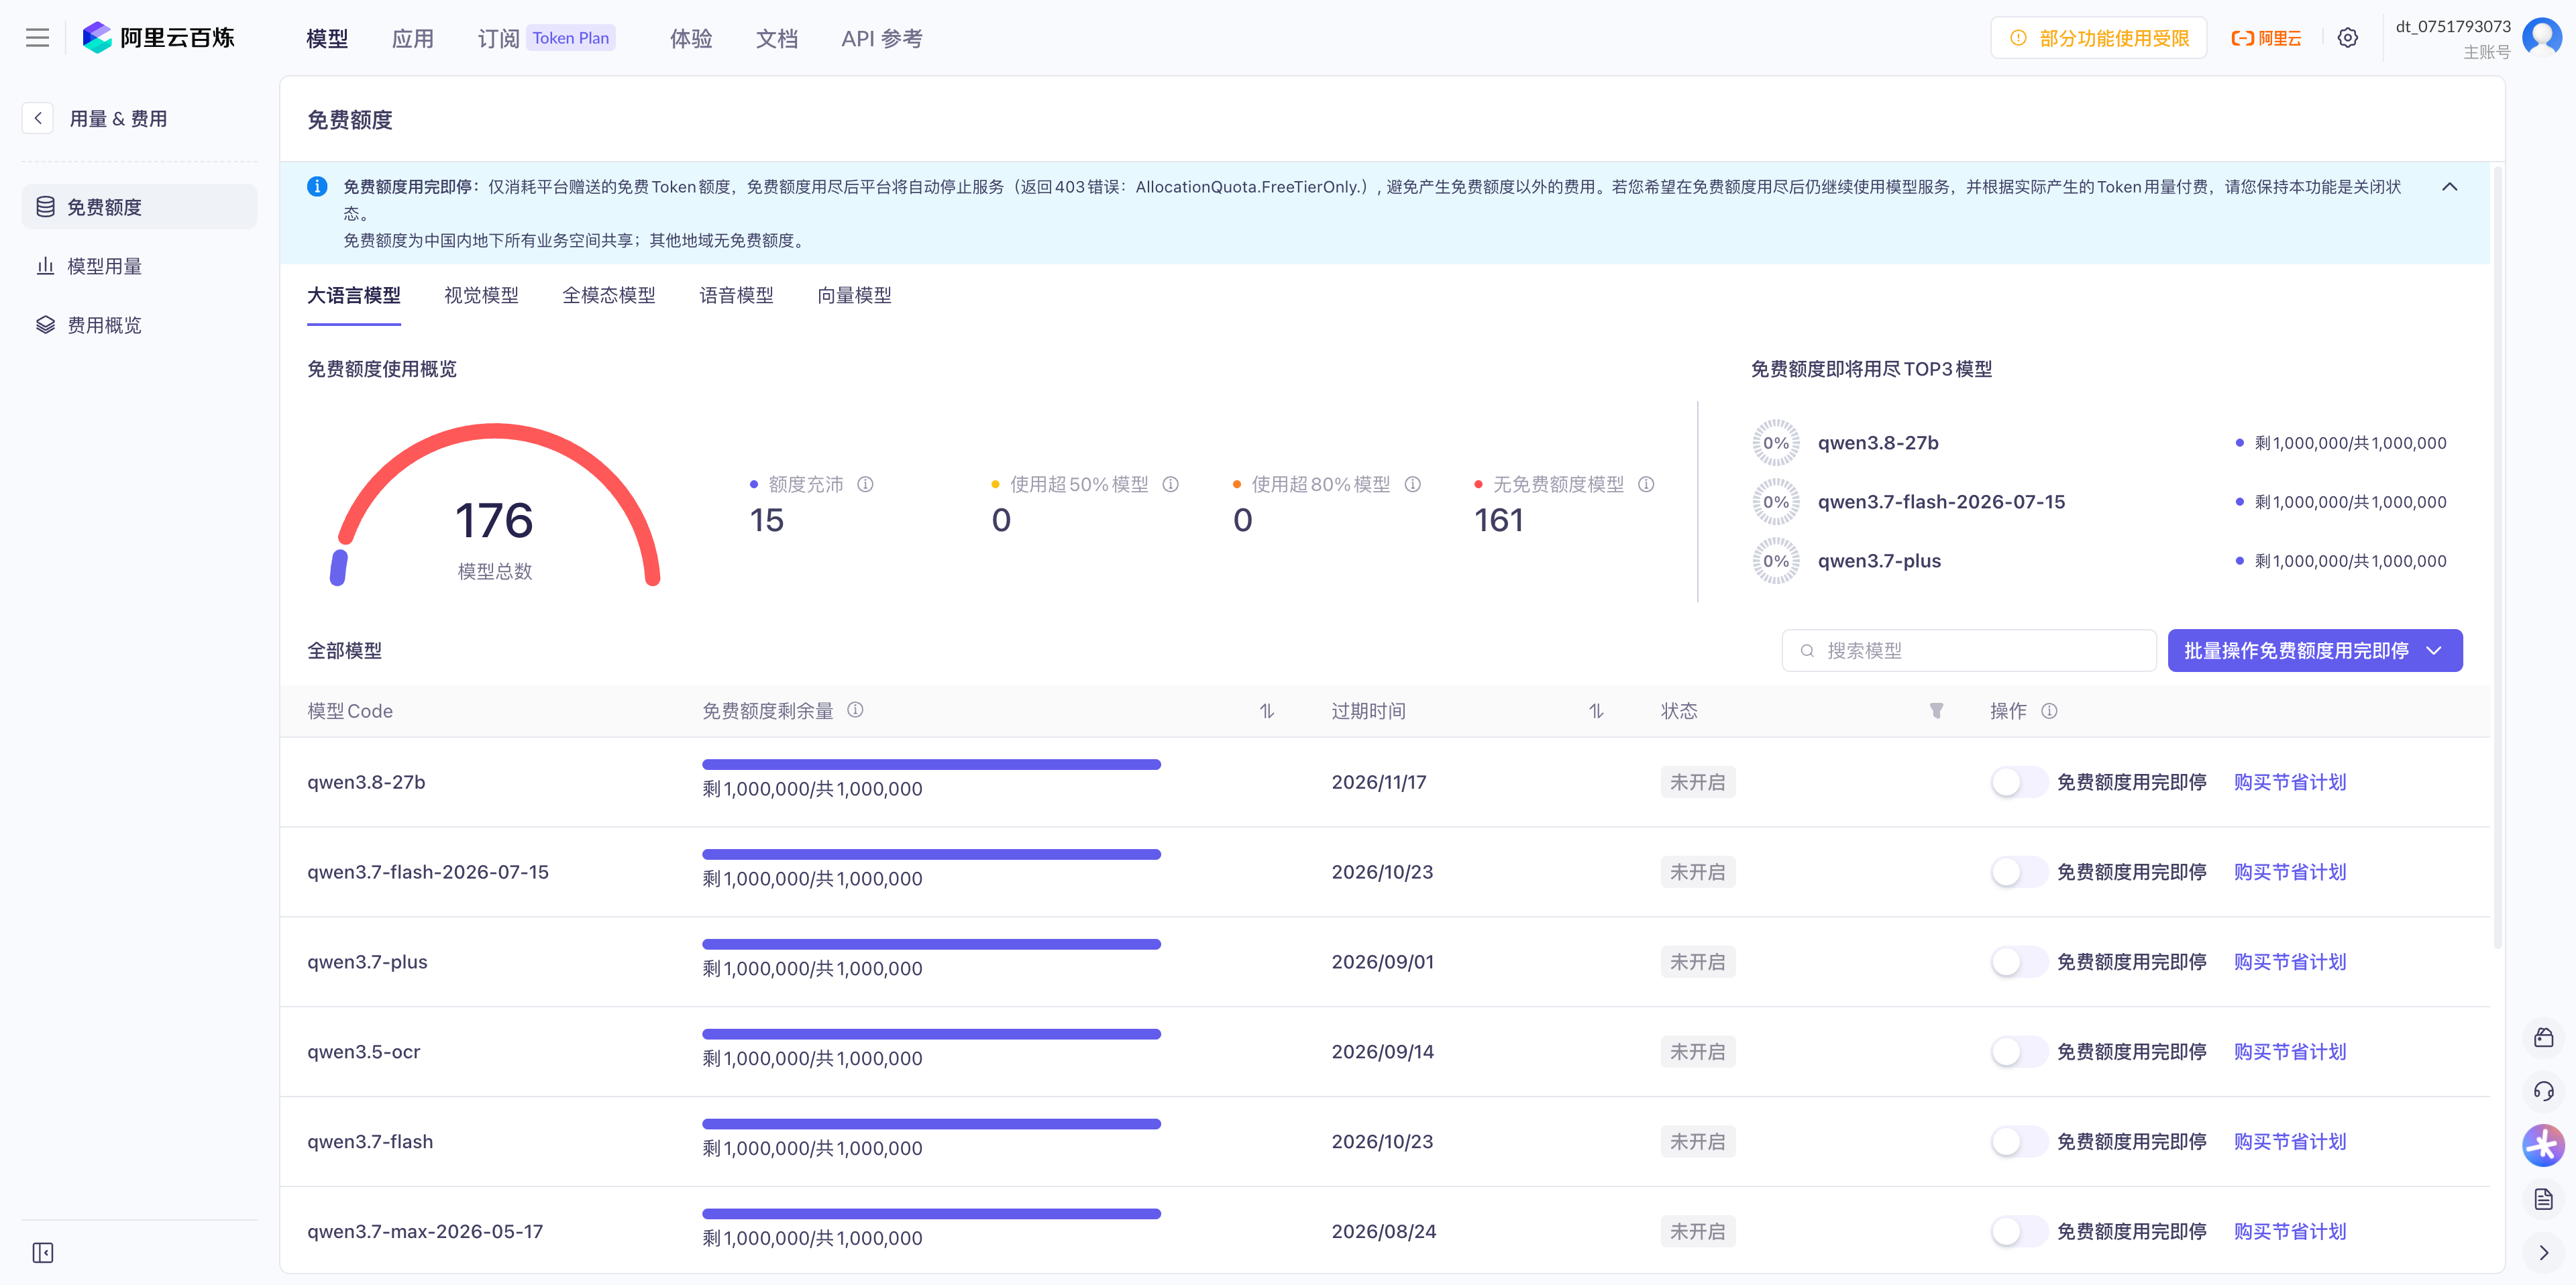The image size is (2576, 1285).
Task: Switch to the 向量模型 tab
Action: [854, 295]
